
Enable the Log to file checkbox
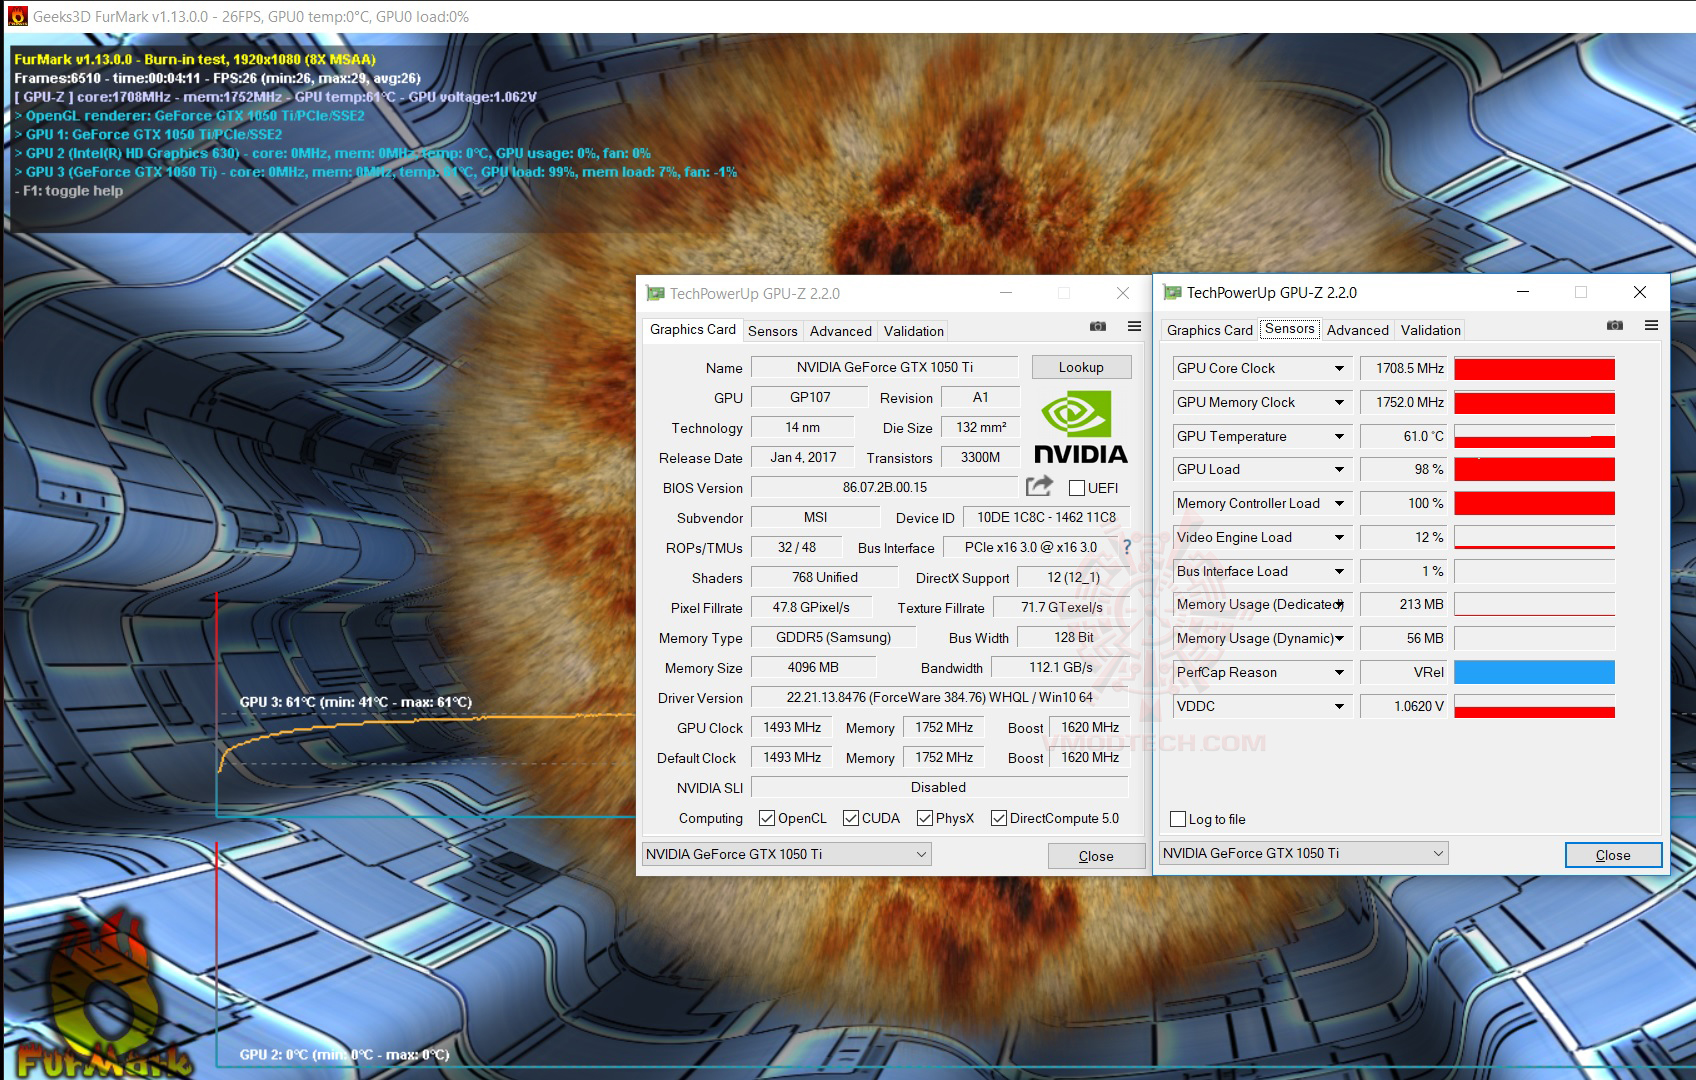[1178, 819]
